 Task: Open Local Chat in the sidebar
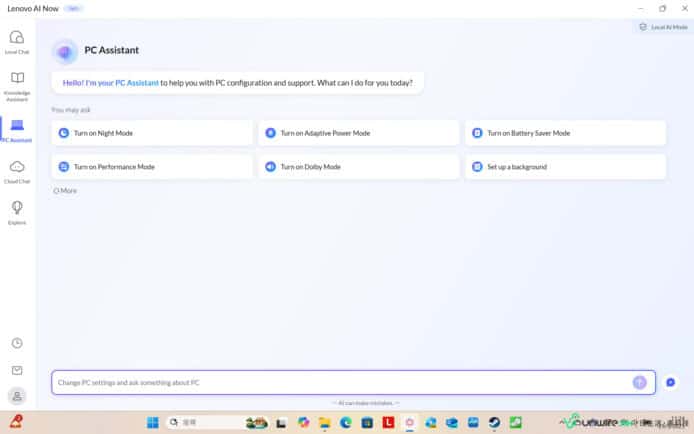[17, 42]
